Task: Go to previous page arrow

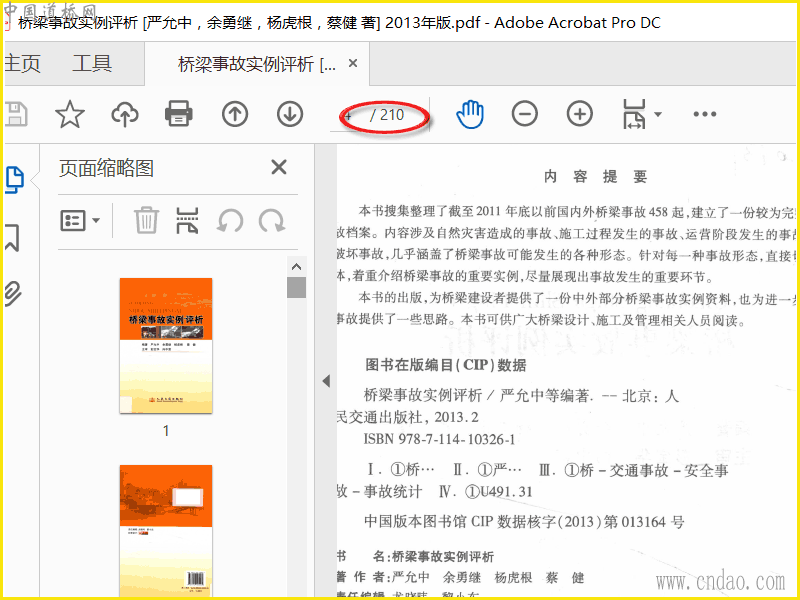Action: coord(235,114)
